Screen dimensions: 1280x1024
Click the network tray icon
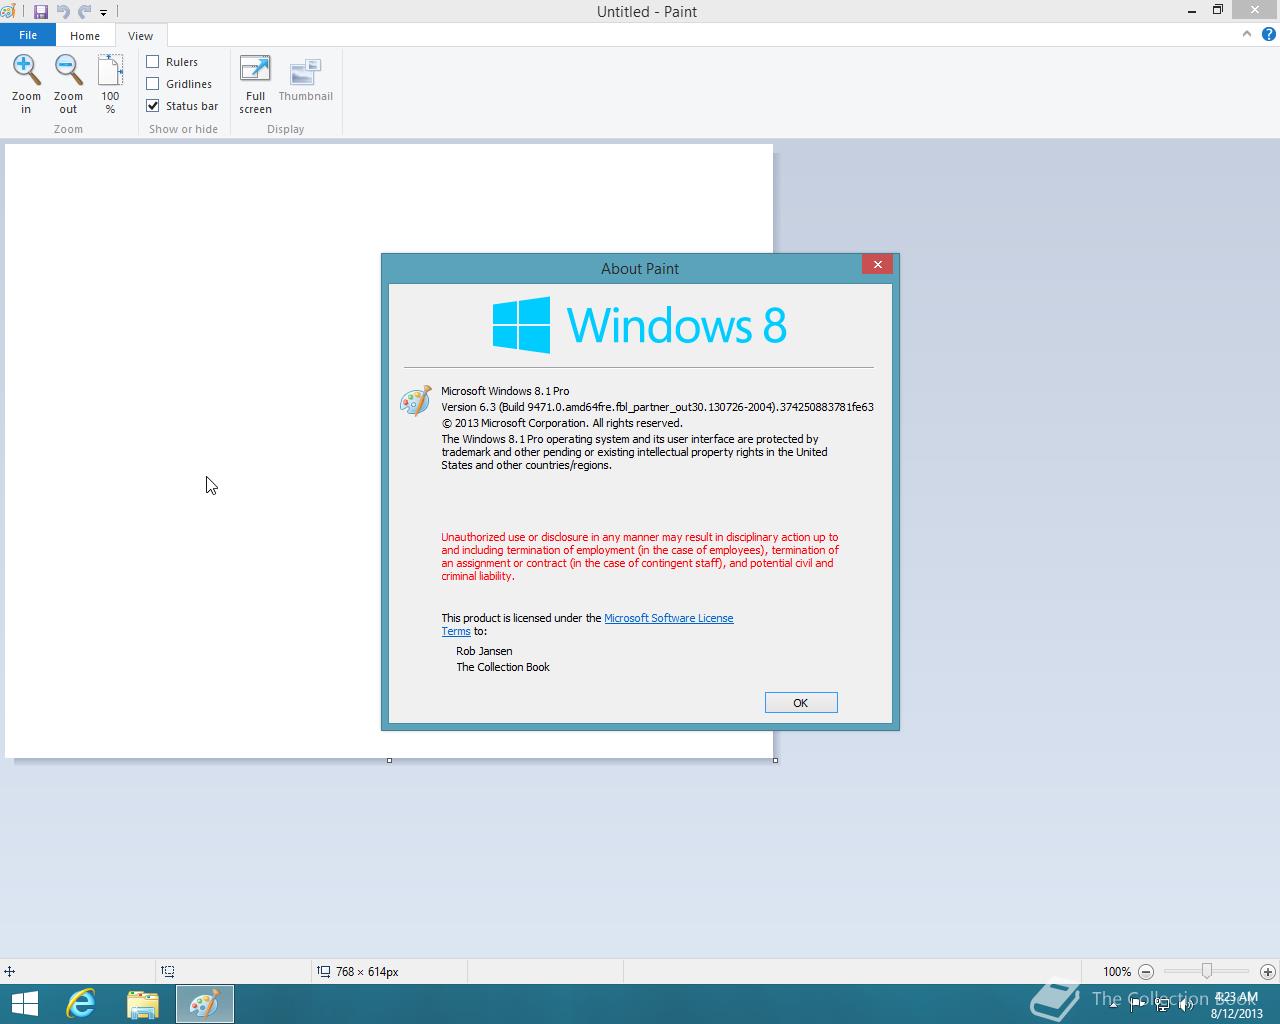1162,1005
